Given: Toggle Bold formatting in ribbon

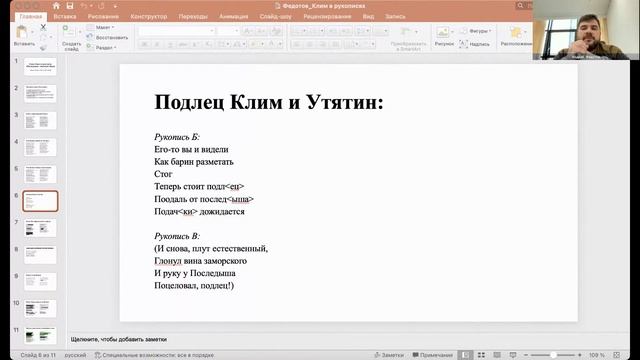Looking at the screenshot, I should click(x=144, y=44).
